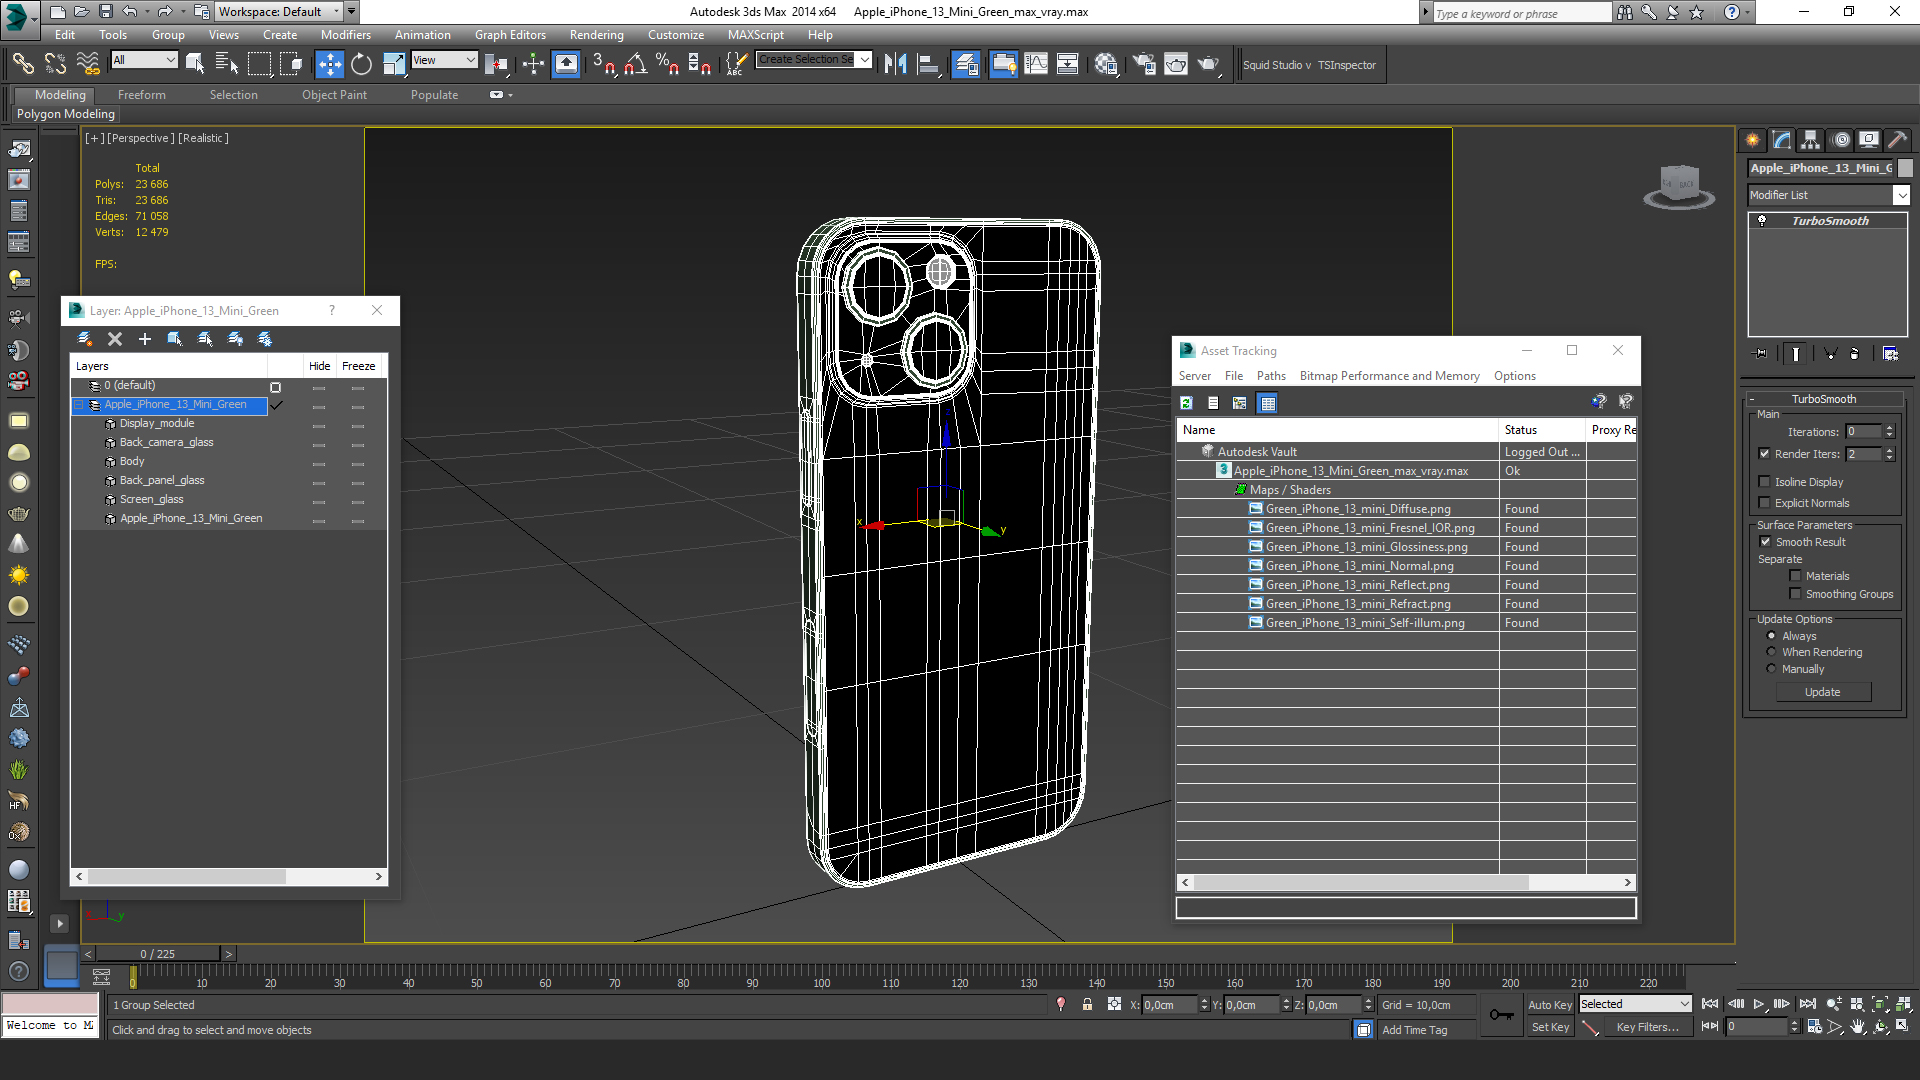Enable Explicit Normals checkbox
Screen dimensions: 1920x1080
click(1765, 502)
